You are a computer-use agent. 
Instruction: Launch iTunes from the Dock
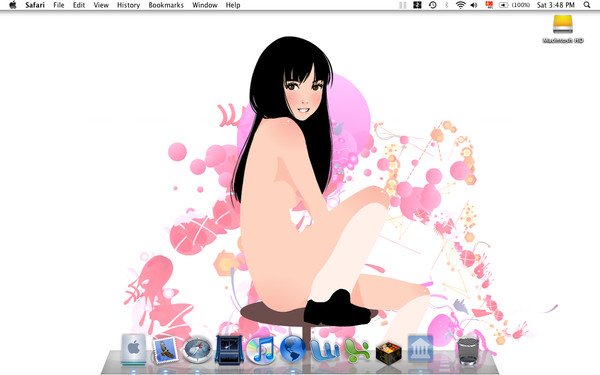pyautogui.click(x=261, y=349)
